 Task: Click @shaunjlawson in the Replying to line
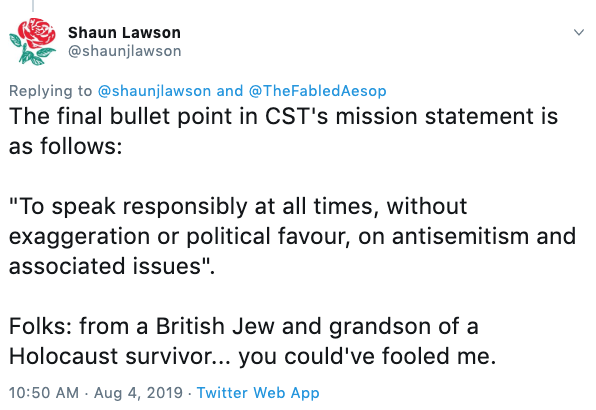tap(154, 91)
